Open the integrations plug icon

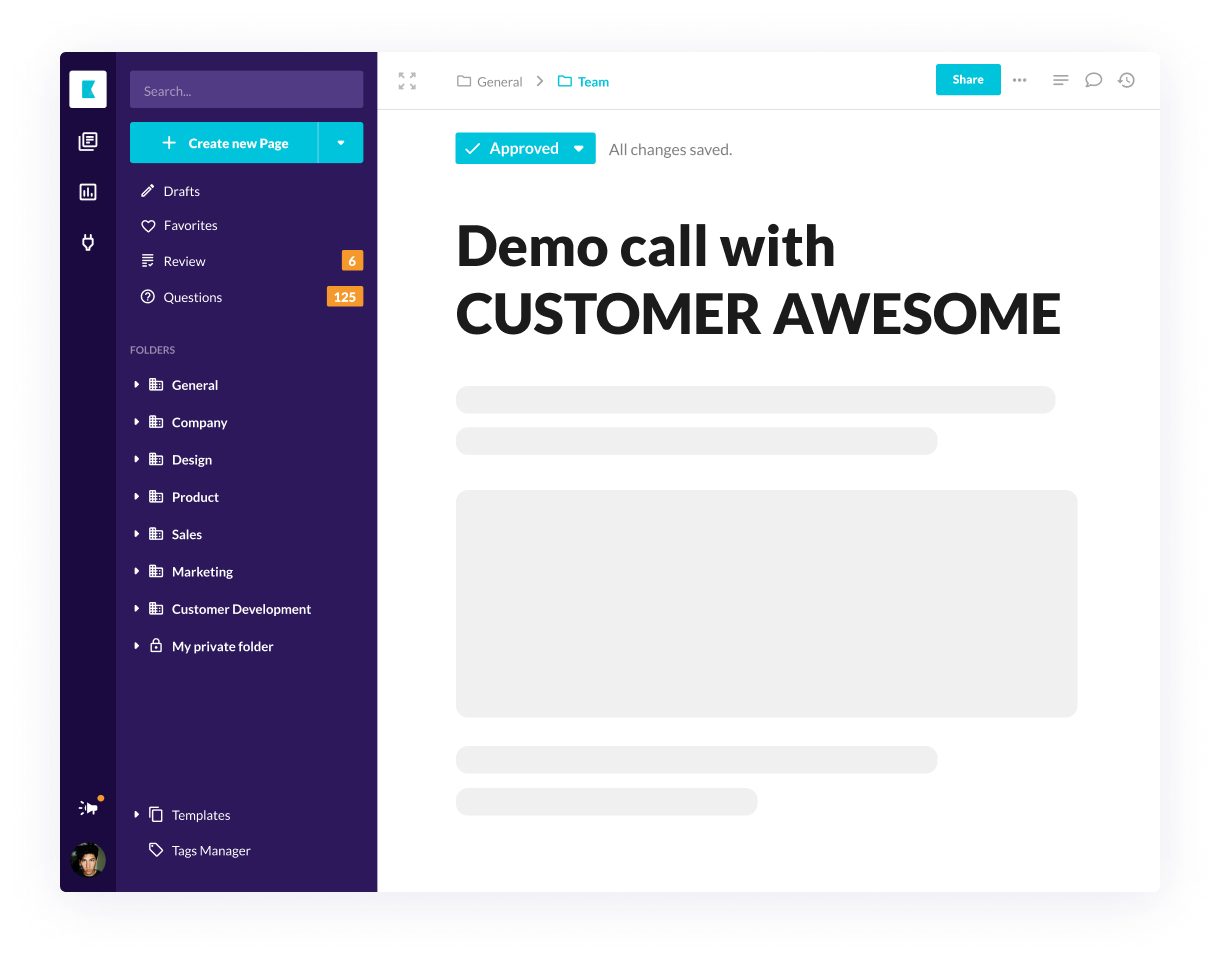pyautogui.click(x=88, y=242)
